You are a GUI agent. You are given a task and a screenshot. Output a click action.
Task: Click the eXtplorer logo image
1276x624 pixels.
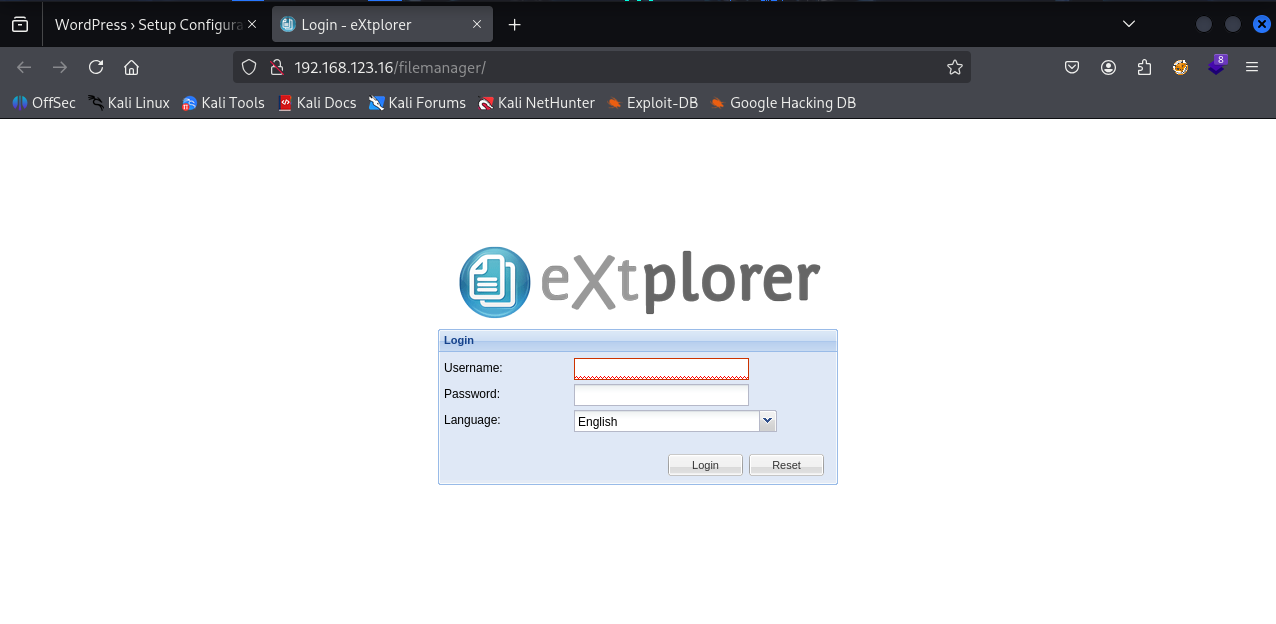click(x=638, y=282)
